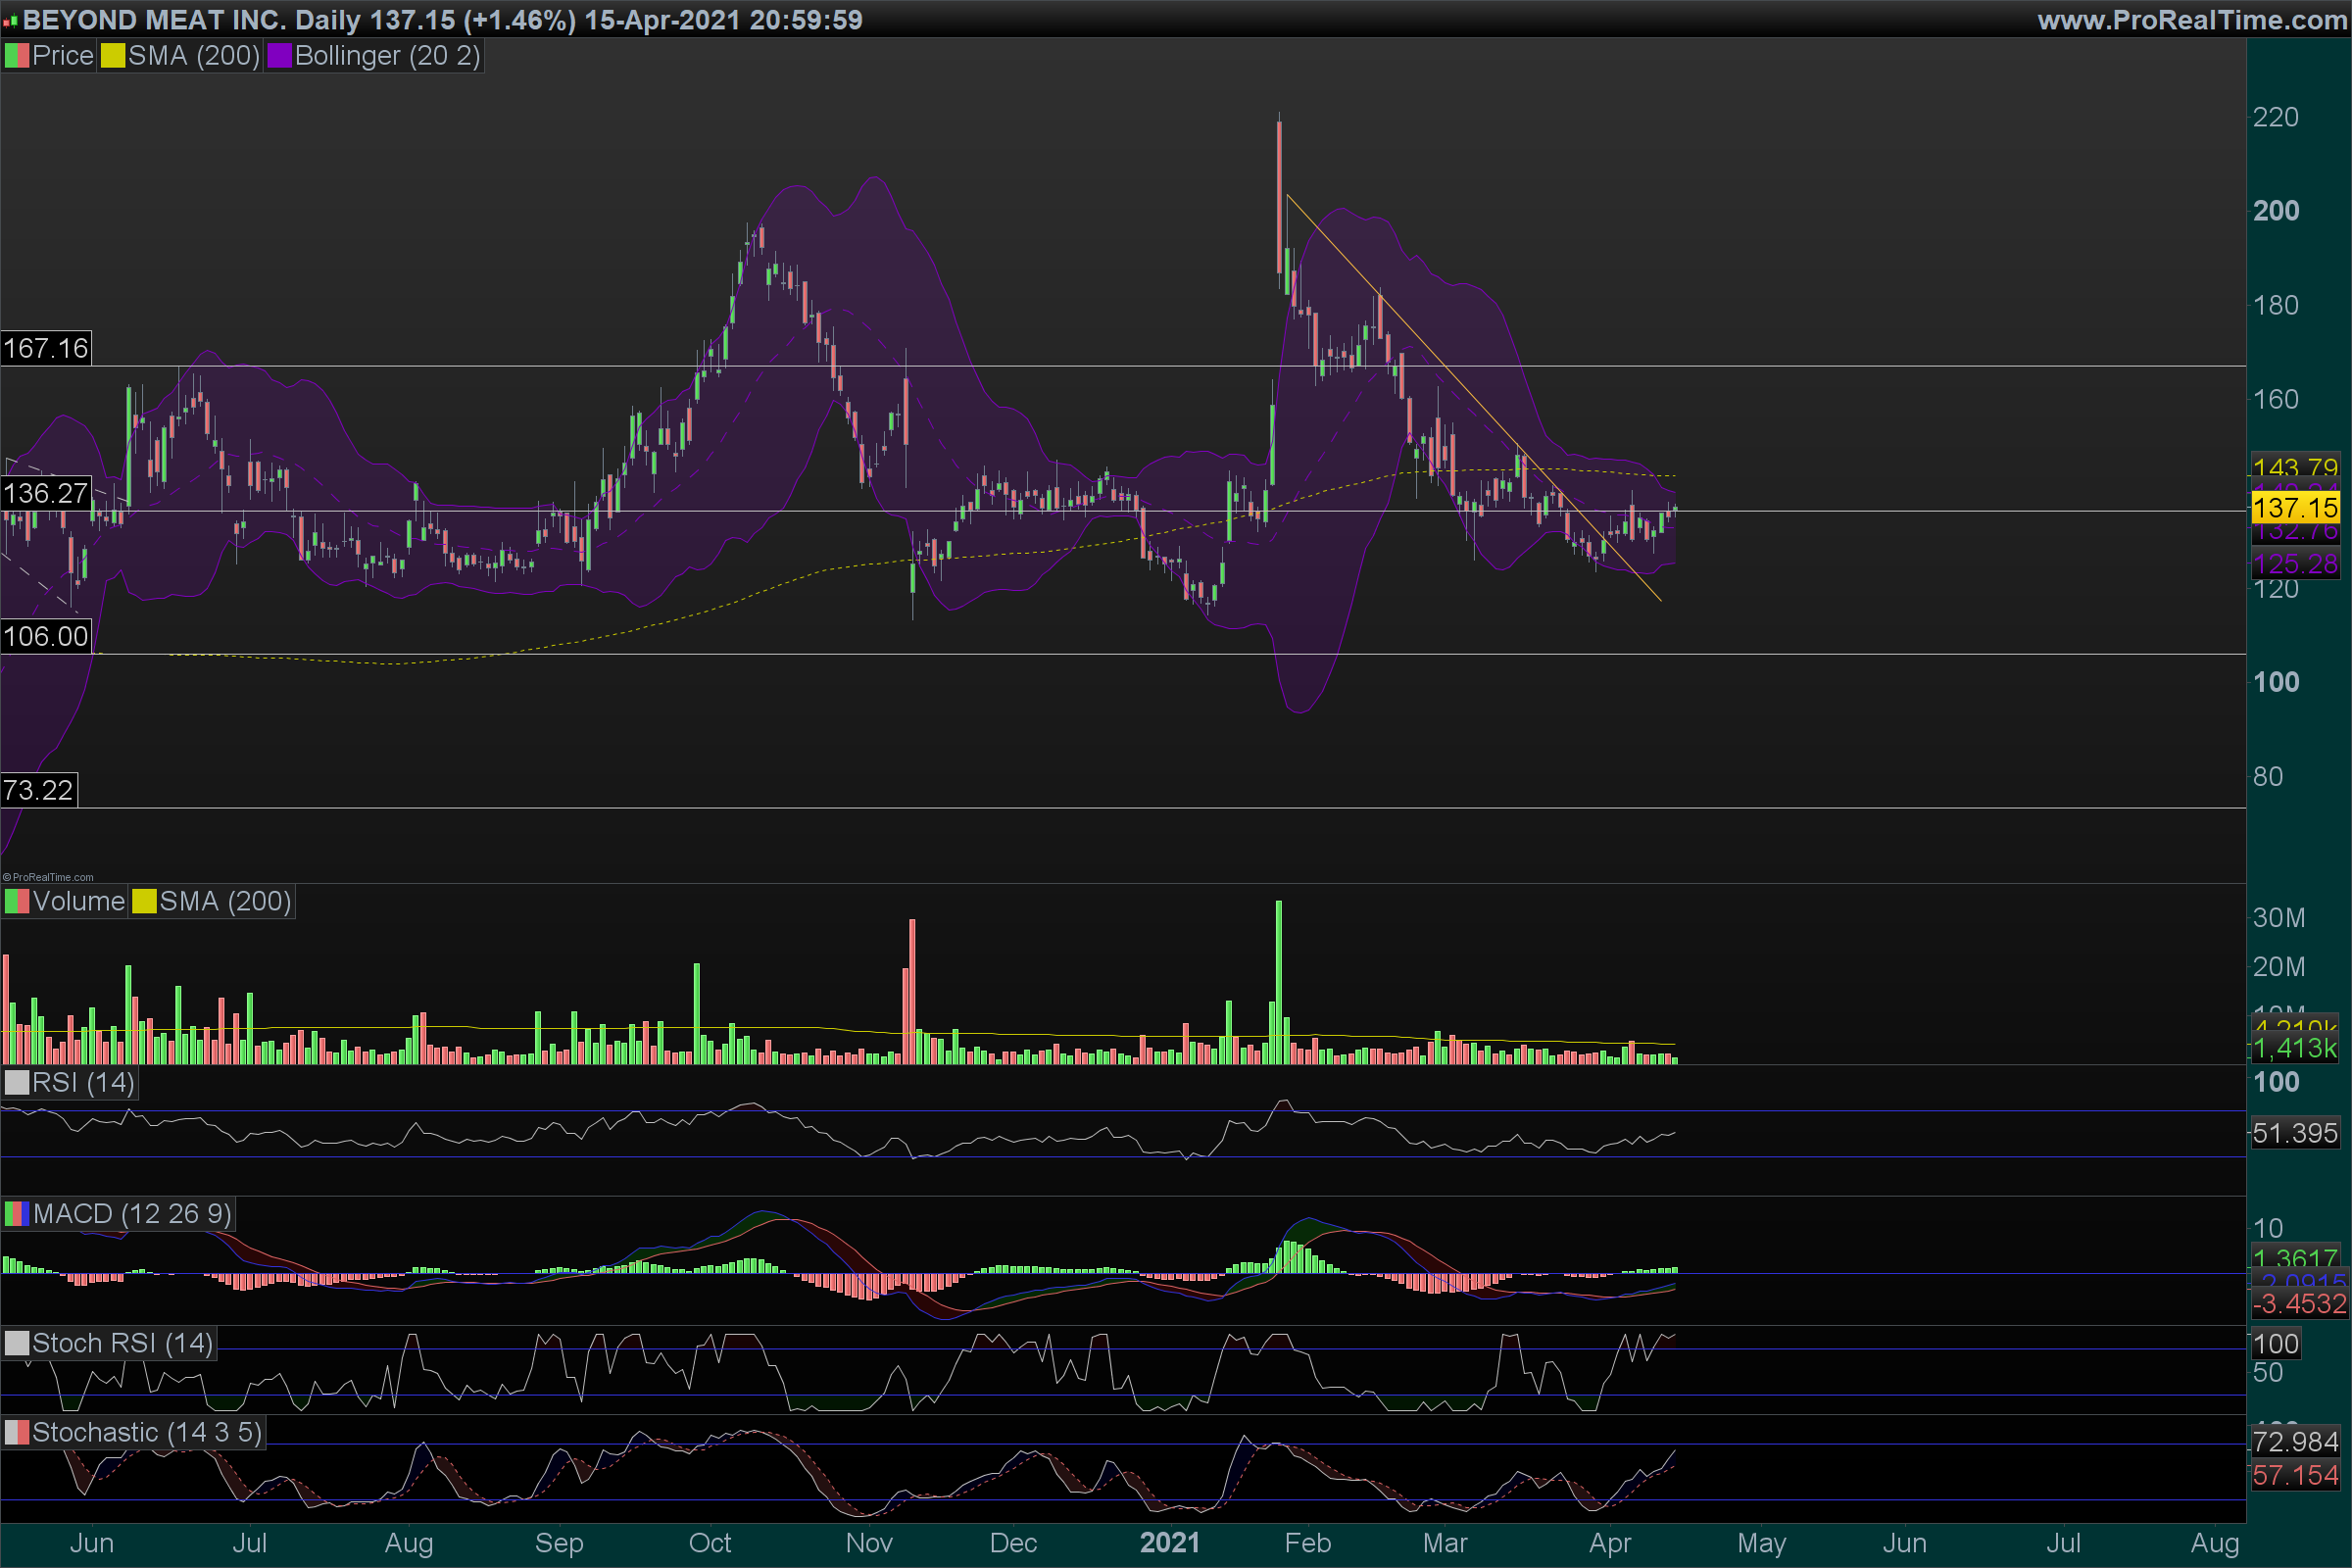Click the RSI (14) legend icon
Screen dimensions: 2352x1568
coord(17,1083)
